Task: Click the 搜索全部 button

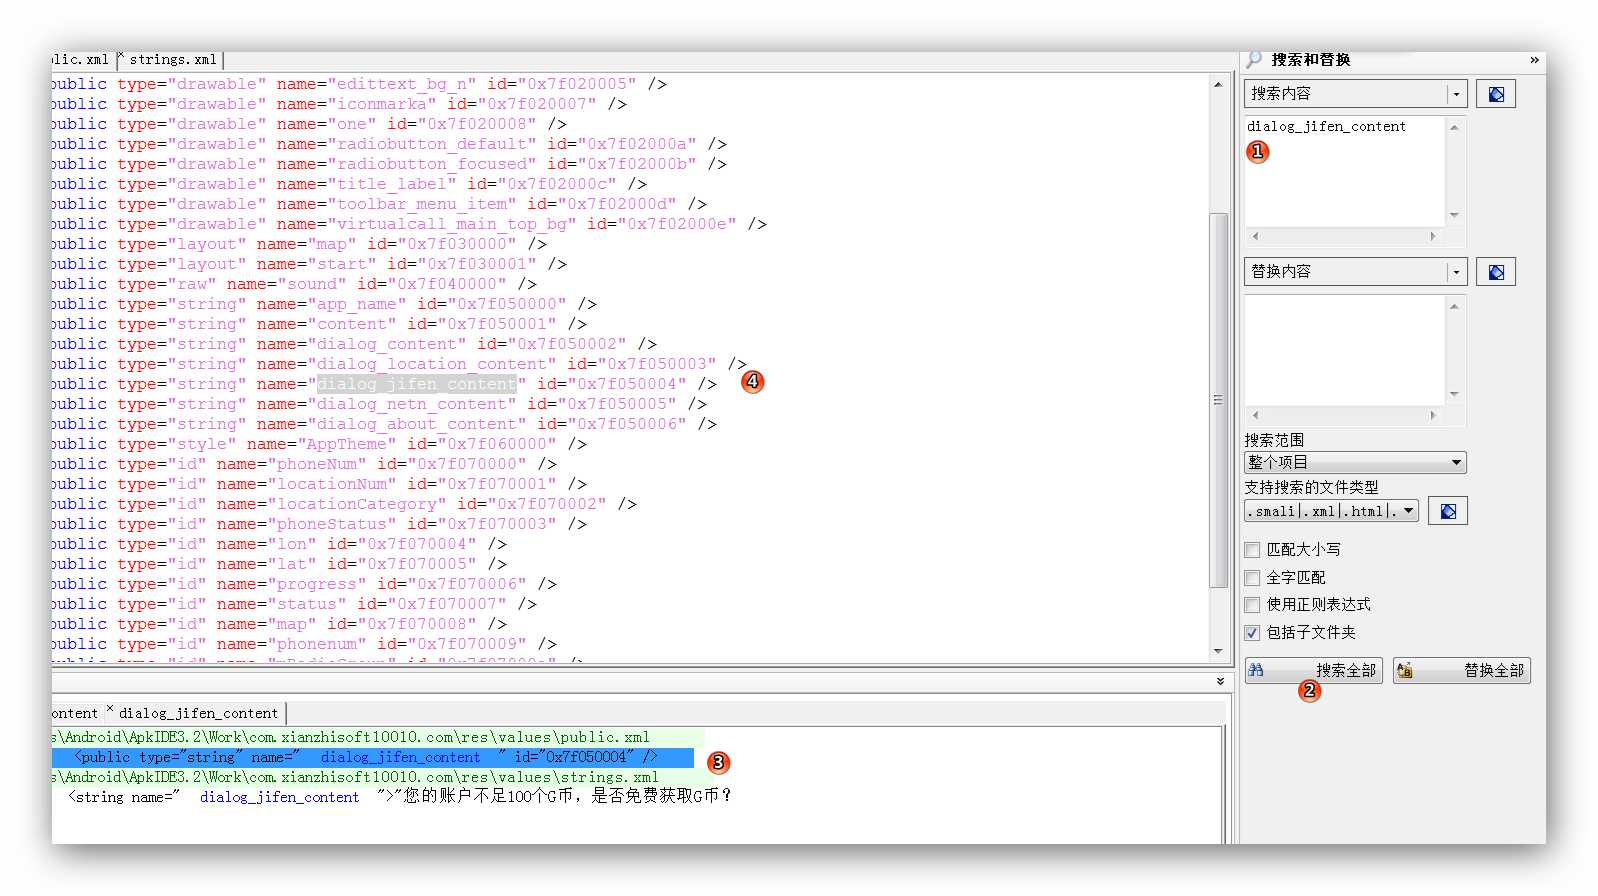Action: pyautogui.click(x=1313, y=670)
